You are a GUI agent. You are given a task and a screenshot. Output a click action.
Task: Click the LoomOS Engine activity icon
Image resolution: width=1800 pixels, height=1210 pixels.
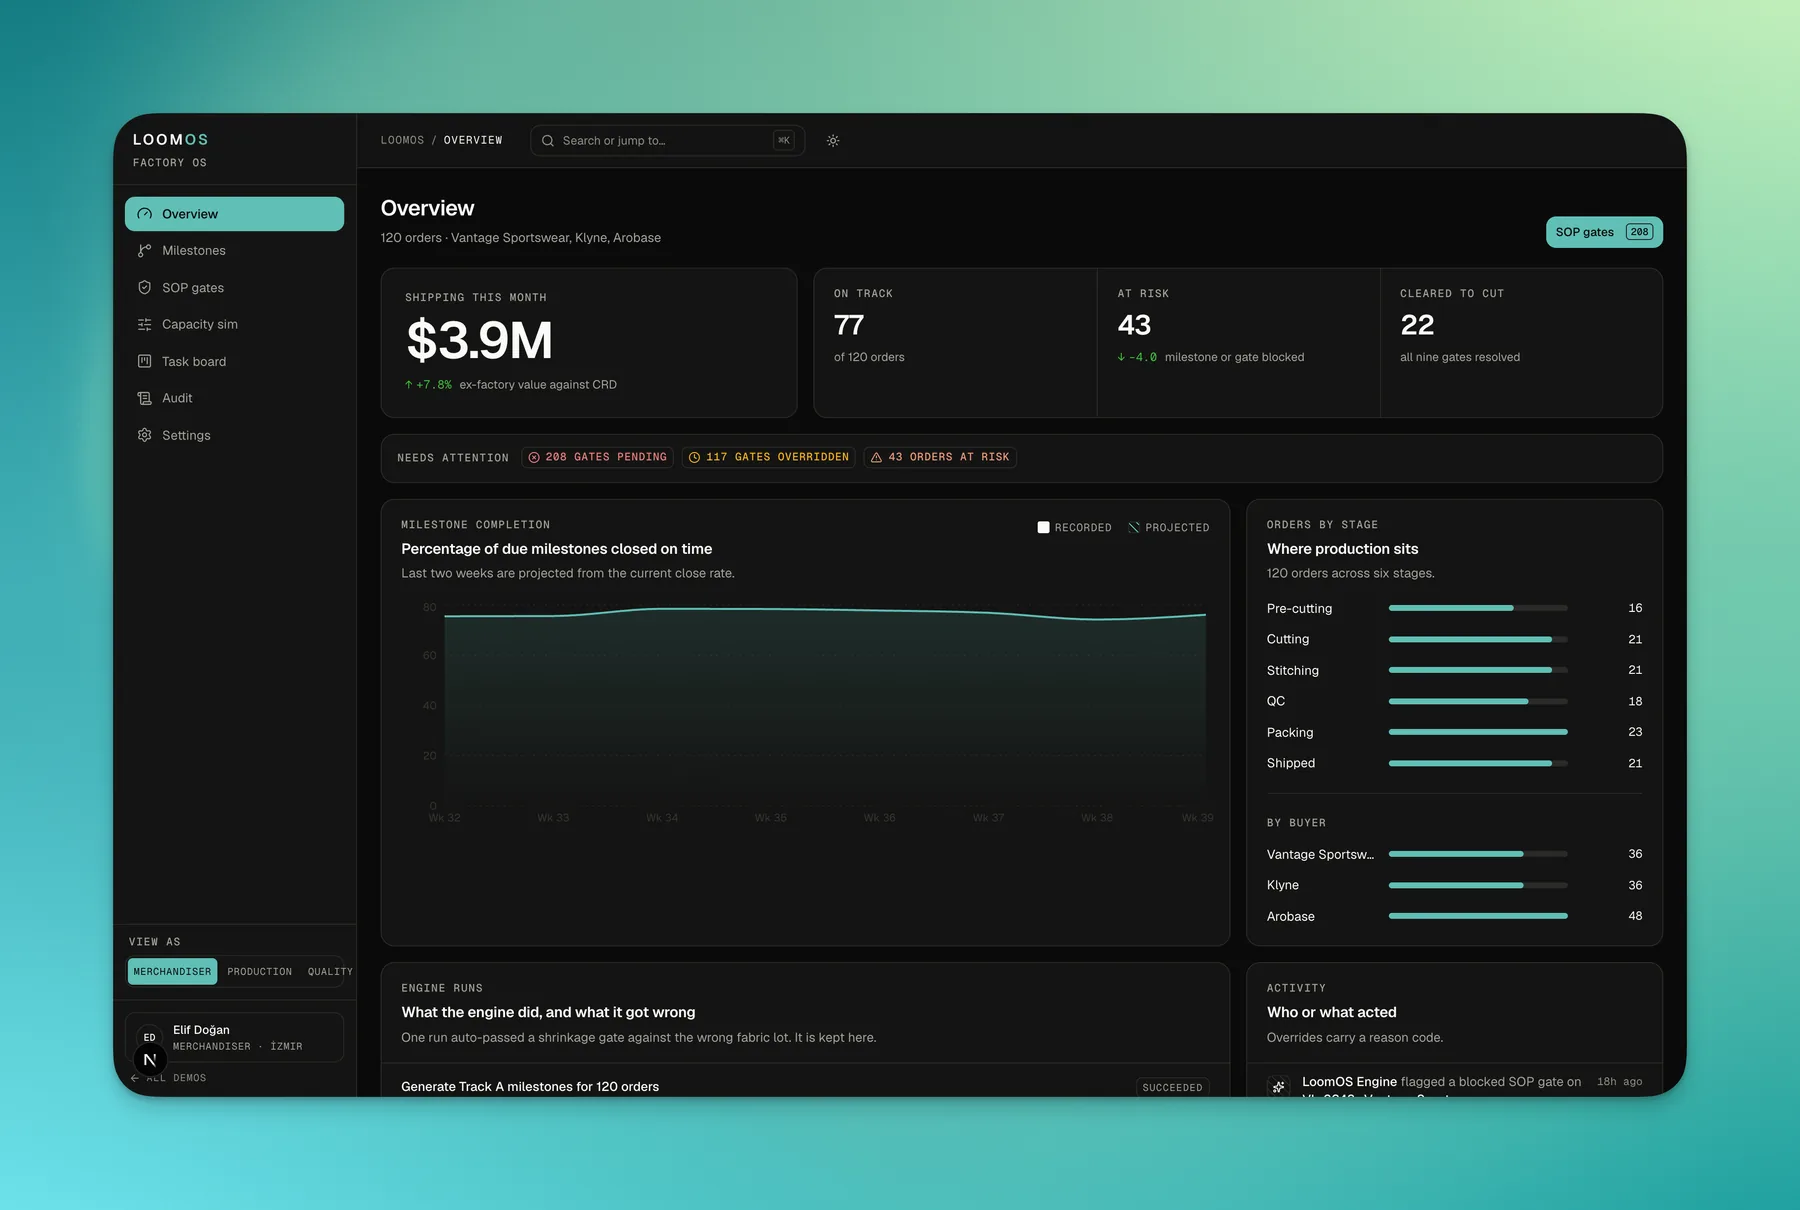point(1278,1086)
